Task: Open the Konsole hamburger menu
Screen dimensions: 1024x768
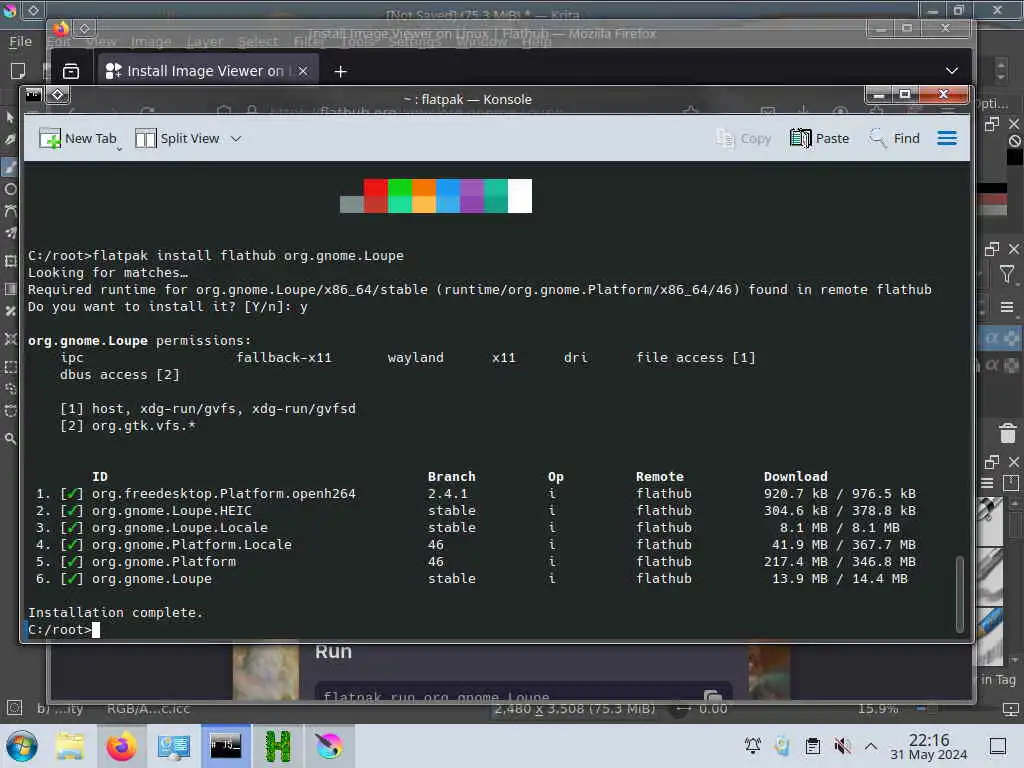Action: 947,138
